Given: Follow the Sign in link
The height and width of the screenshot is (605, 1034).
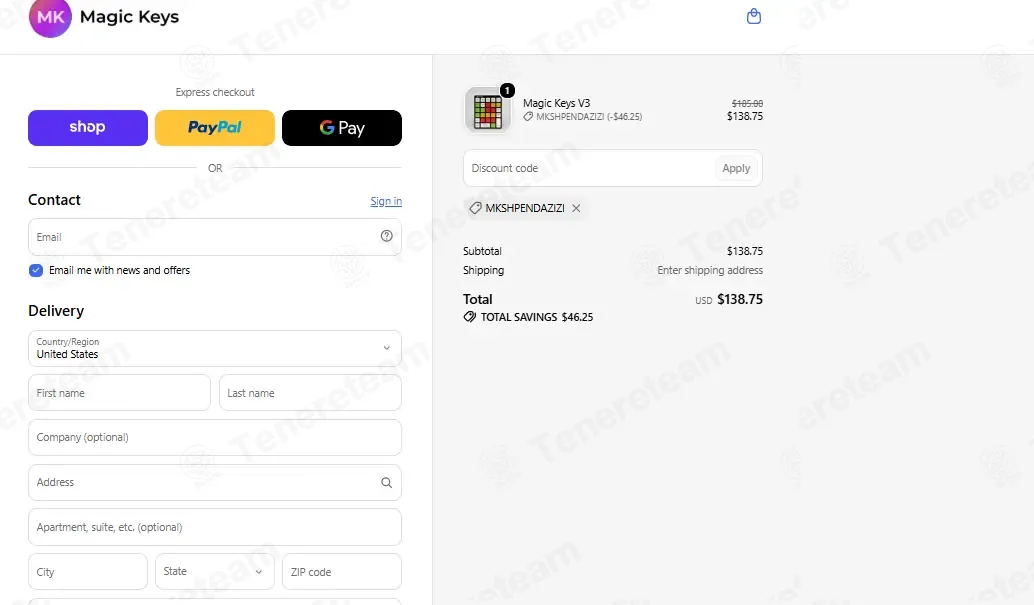Looking at the screenshot, I should 386,201.
